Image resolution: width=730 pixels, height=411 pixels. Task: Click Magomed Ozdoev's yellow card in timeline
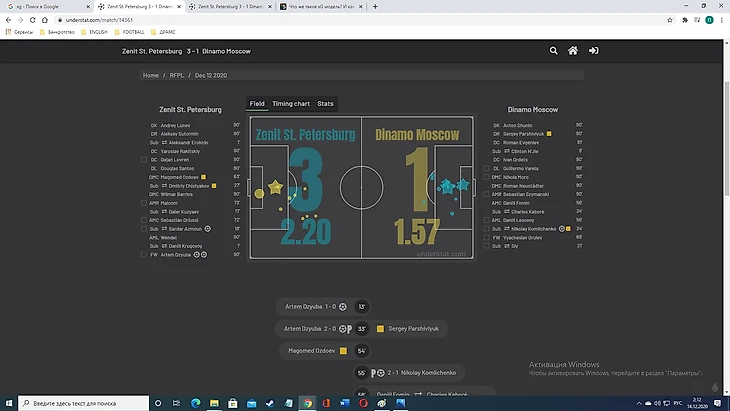click(x=342, y=351)
